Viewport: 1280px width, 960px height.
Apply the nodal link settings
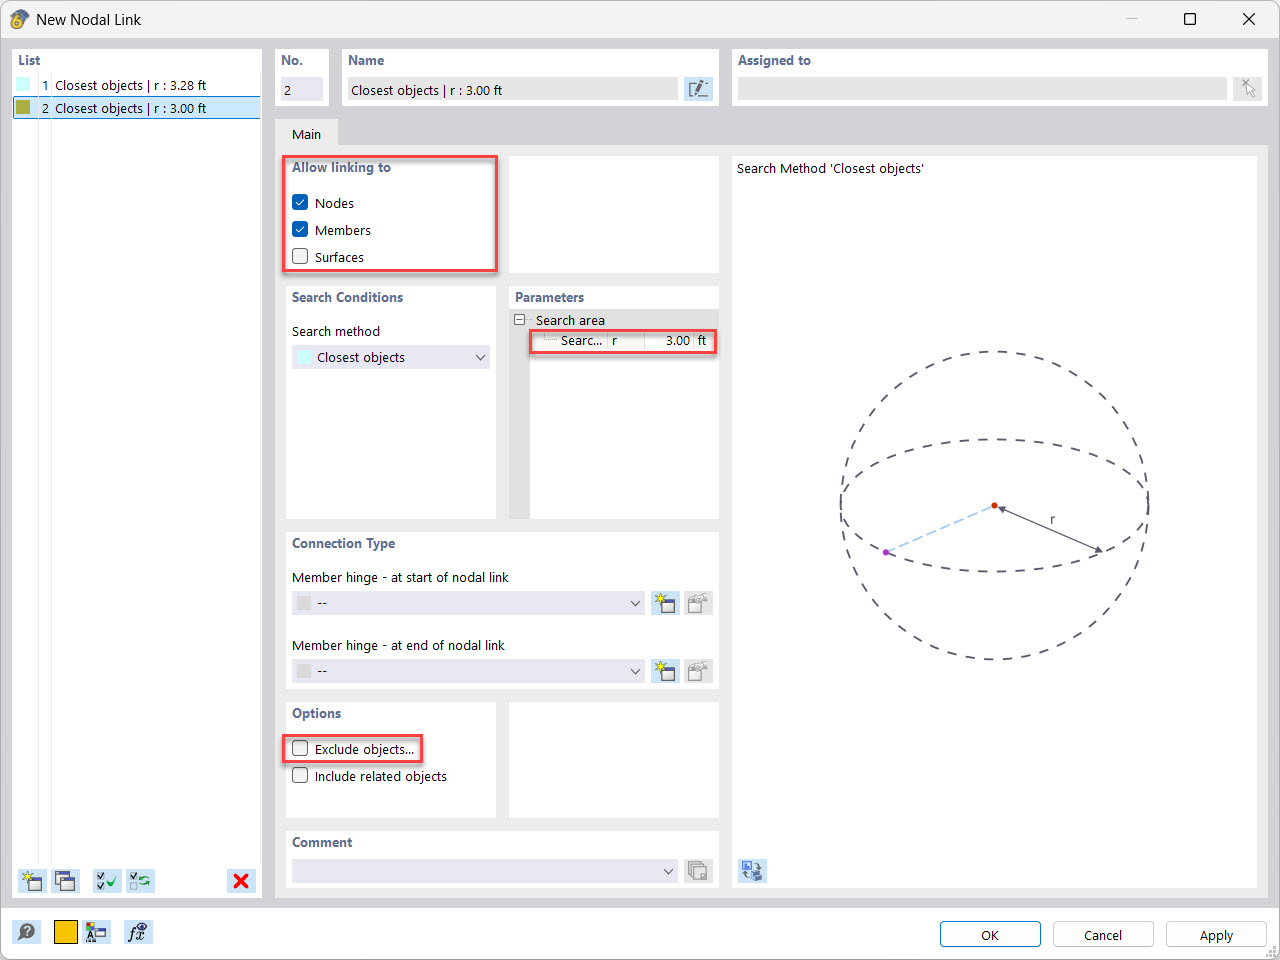coord(1215,934)
